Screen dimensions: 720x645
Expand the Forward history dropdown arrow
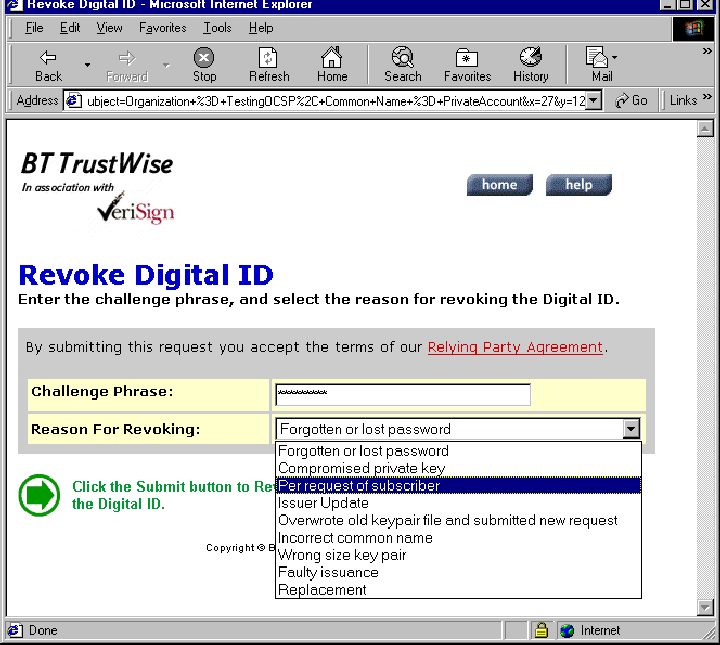tap(166, 65)
